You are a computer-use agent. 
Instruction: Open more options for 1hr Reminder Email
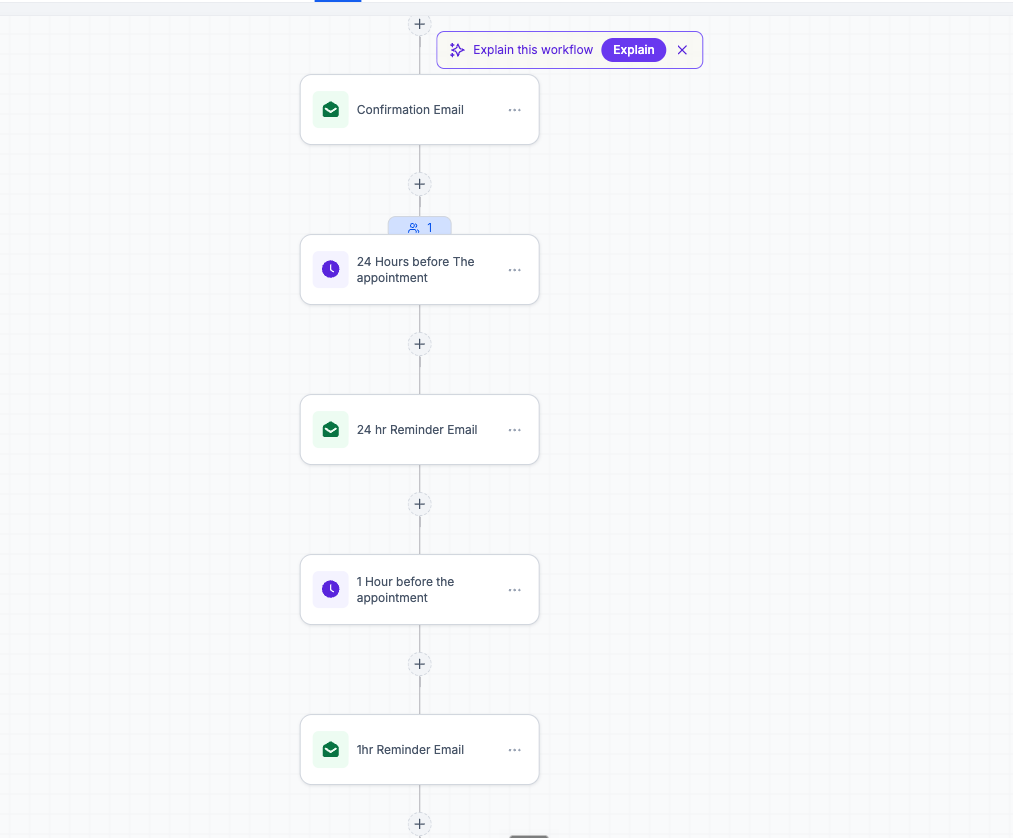pyautogui.click(x=514, y=750)
